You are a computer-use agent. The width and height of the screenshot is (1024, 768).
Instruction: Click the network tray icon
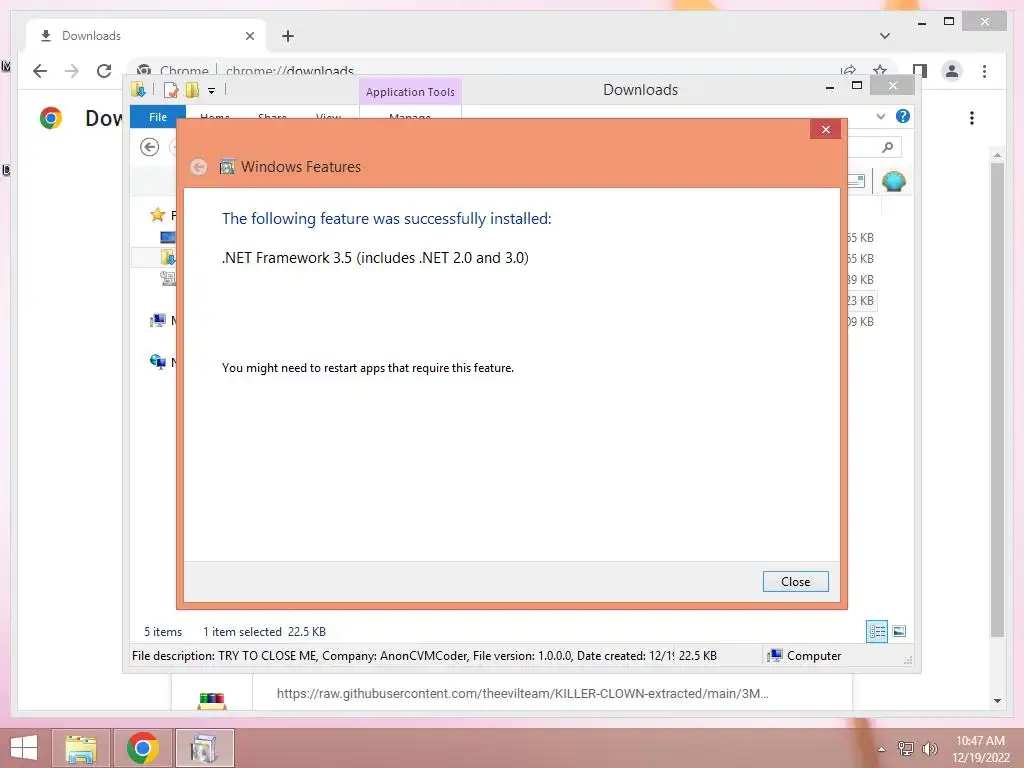click(x=905, y=748)
